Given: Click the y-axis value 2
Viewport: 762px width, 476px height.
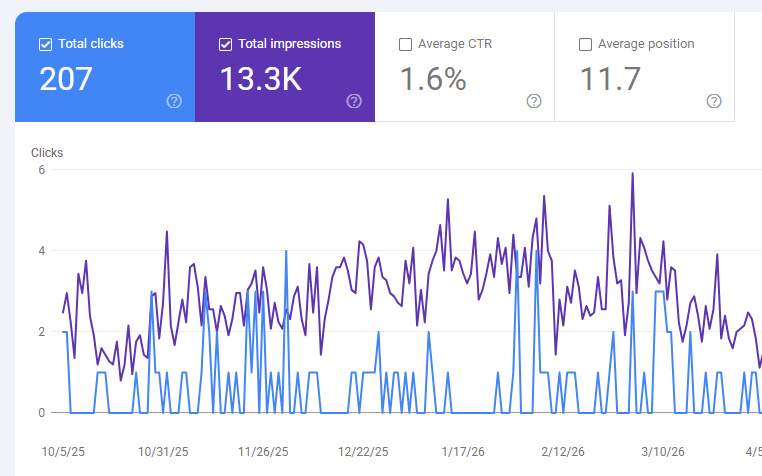Looking at the screenshot, I should (x=42, y=332).
